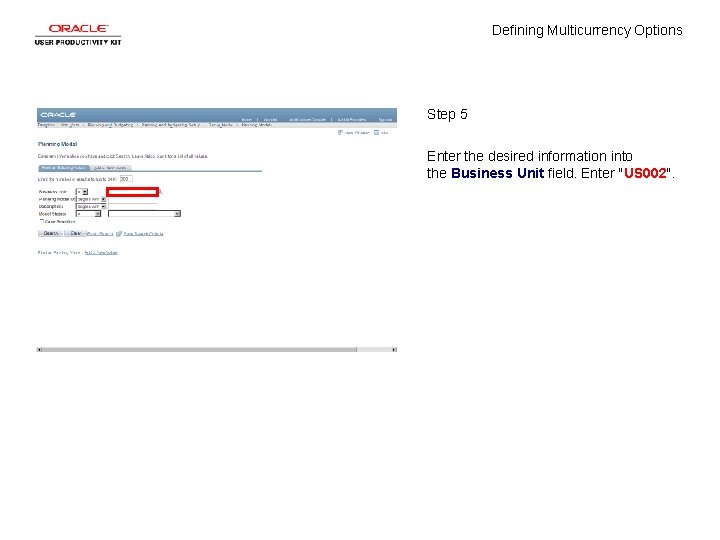Click Add to Favorites link
720x540 pixels.
coord(352,119)
